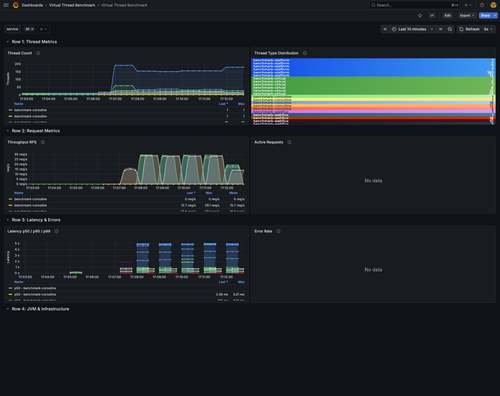Image resolution: width=500 pixels, height=396 pixels.
Task: Remove the All value chip from service
Action: pos(33,29)
